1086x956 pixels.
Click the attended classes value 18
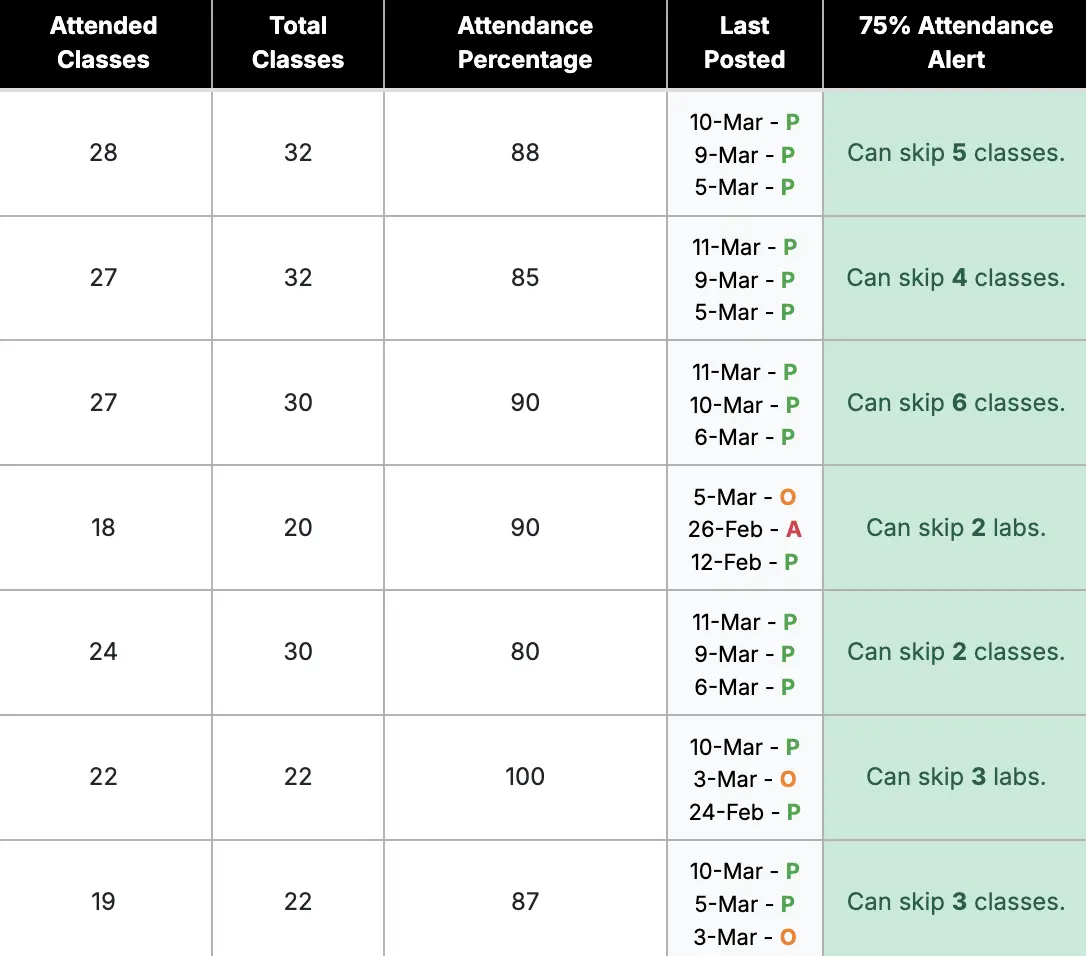click(x=104, y=528)
